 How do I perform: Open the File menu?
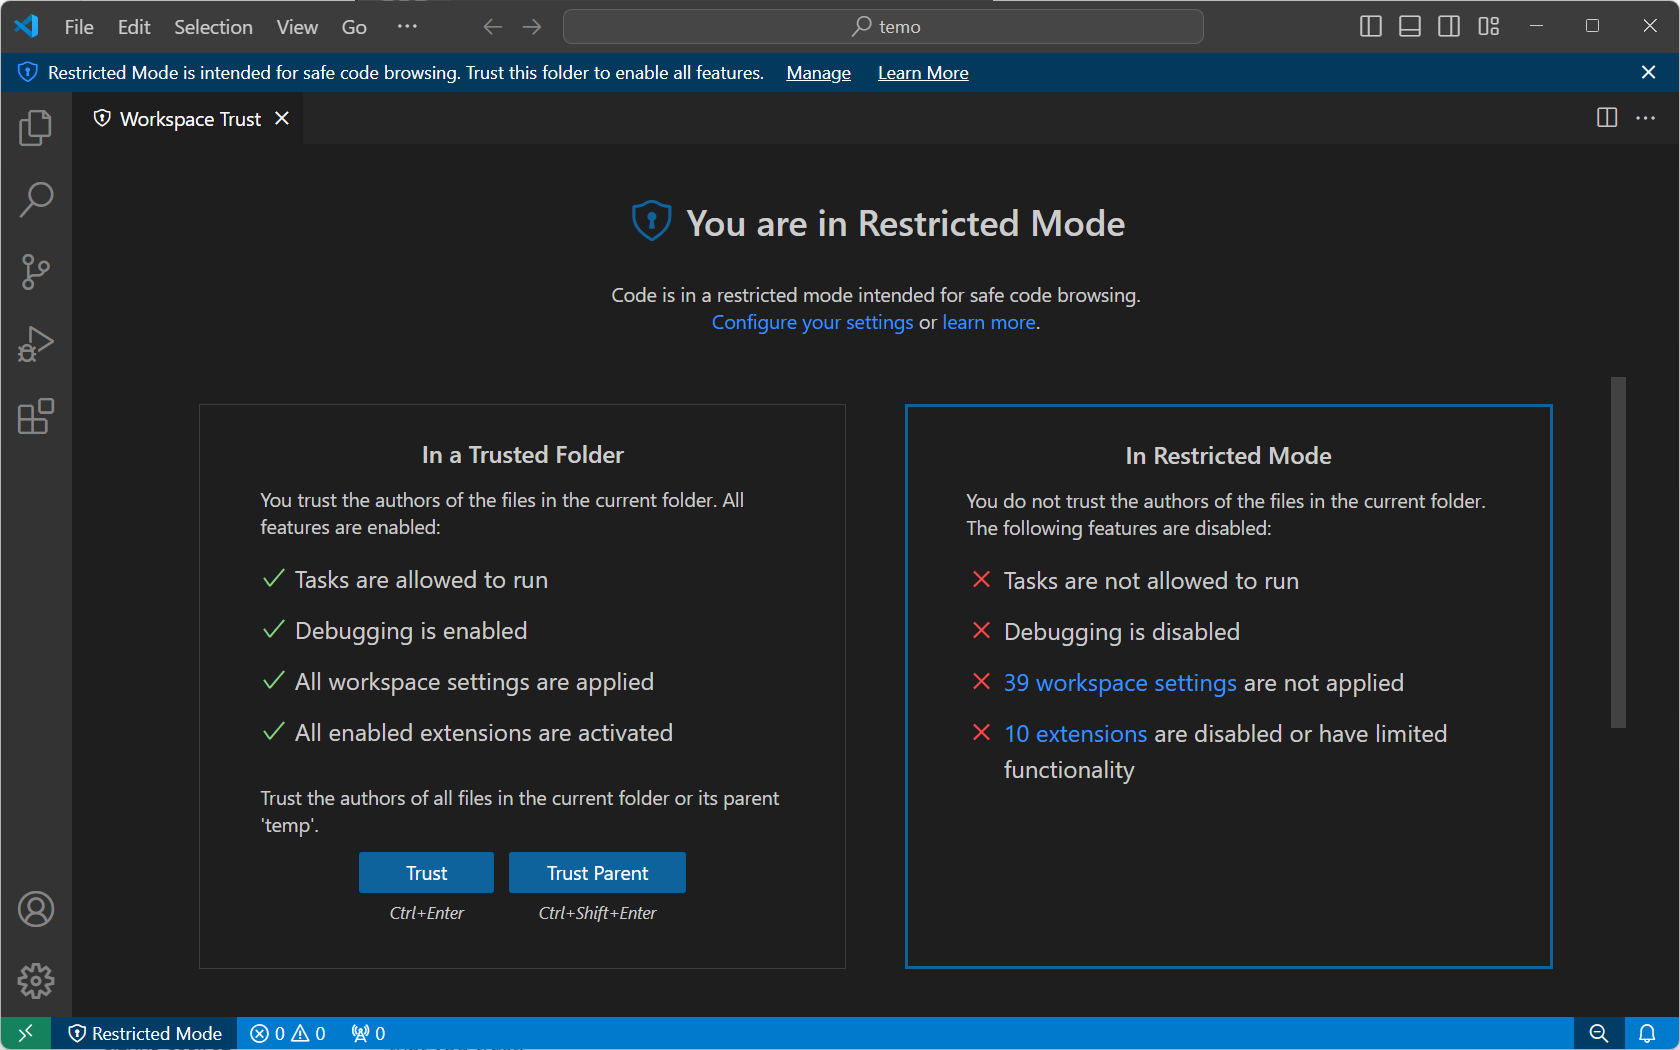click(x=78, y=26)
